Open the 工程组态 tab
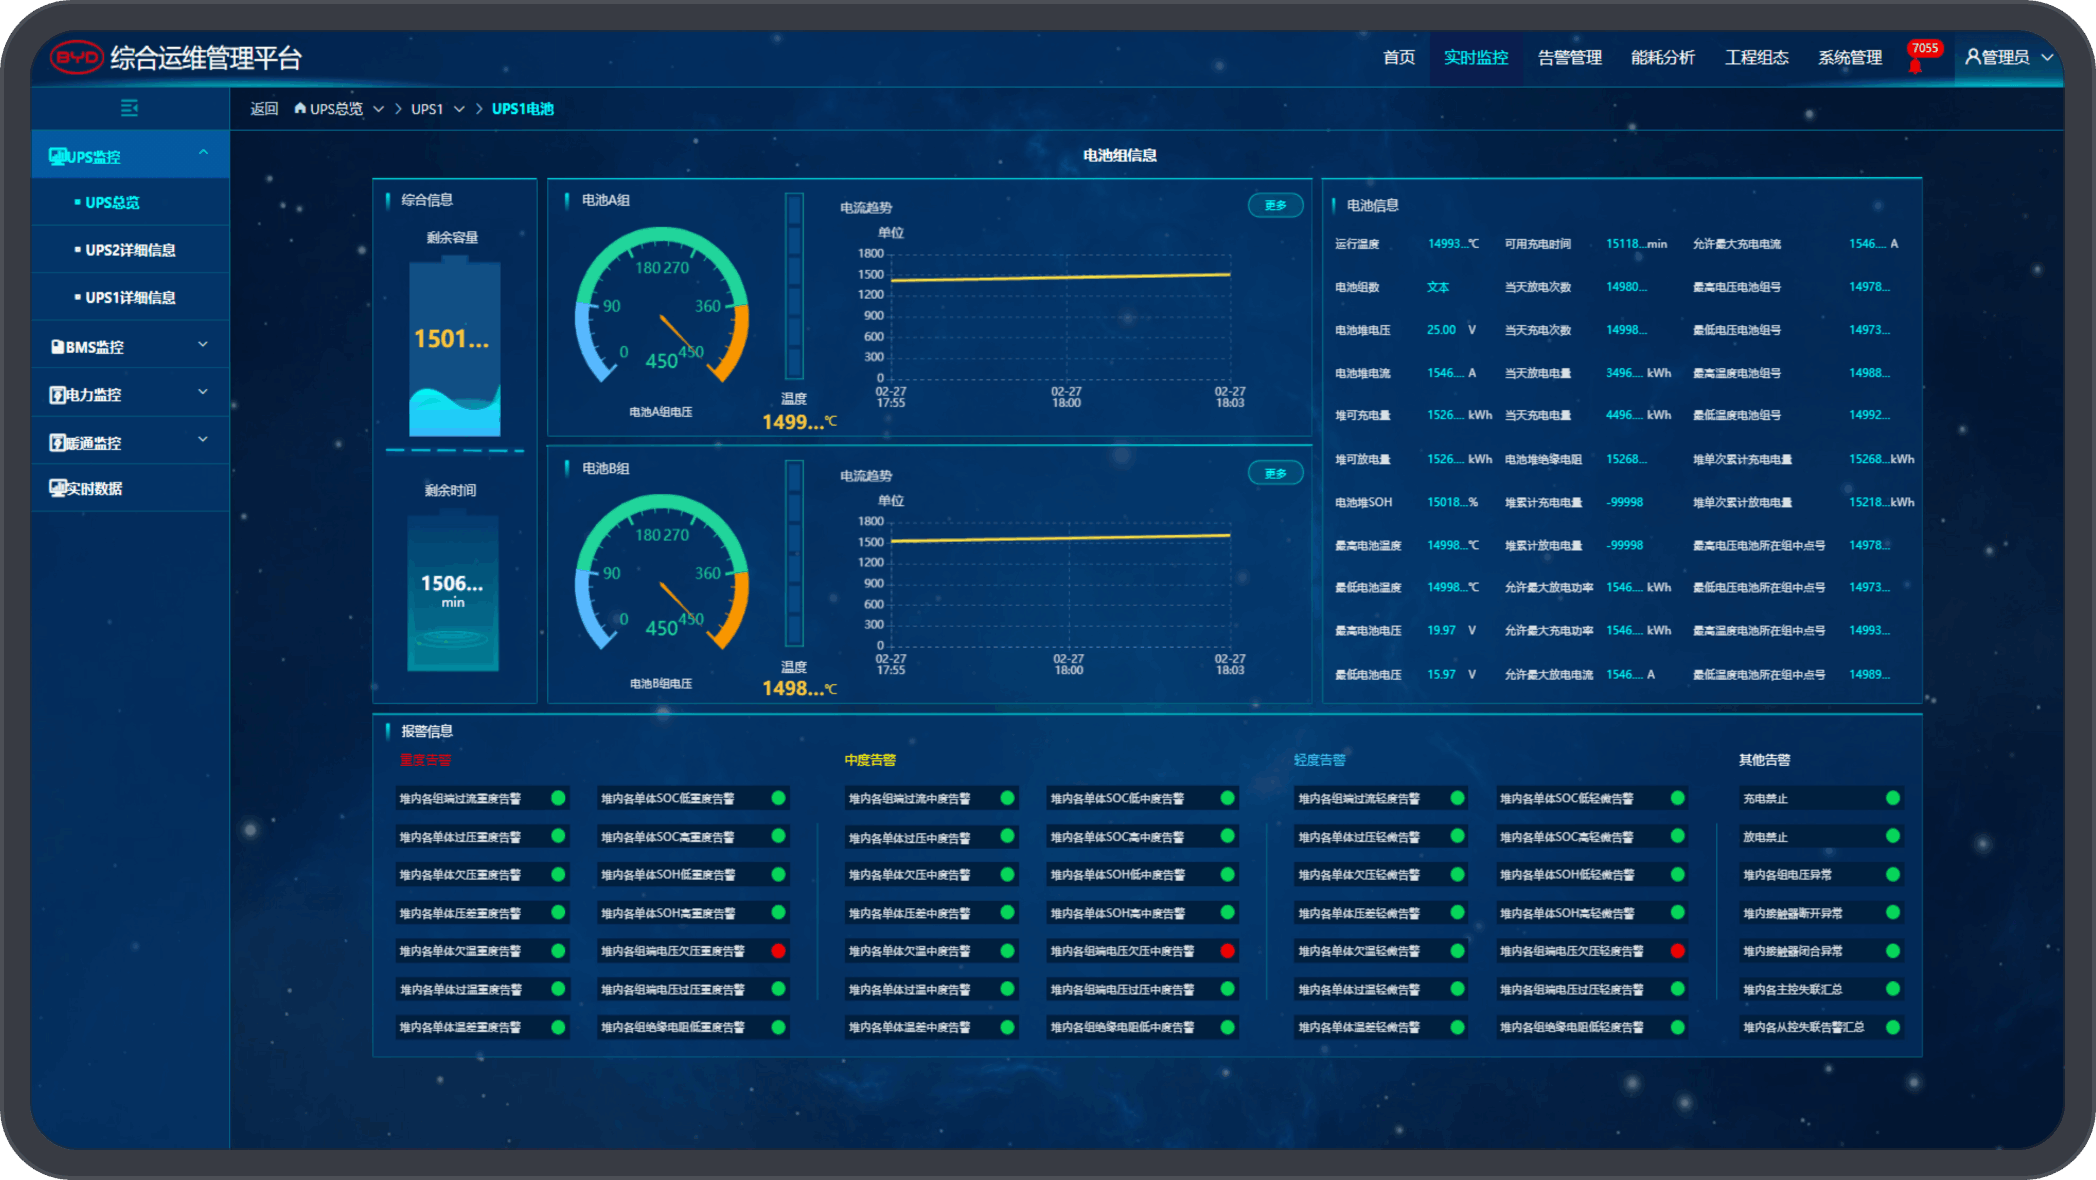The width and height of the screenshot is (2096, 1180). pos(1757,58)
